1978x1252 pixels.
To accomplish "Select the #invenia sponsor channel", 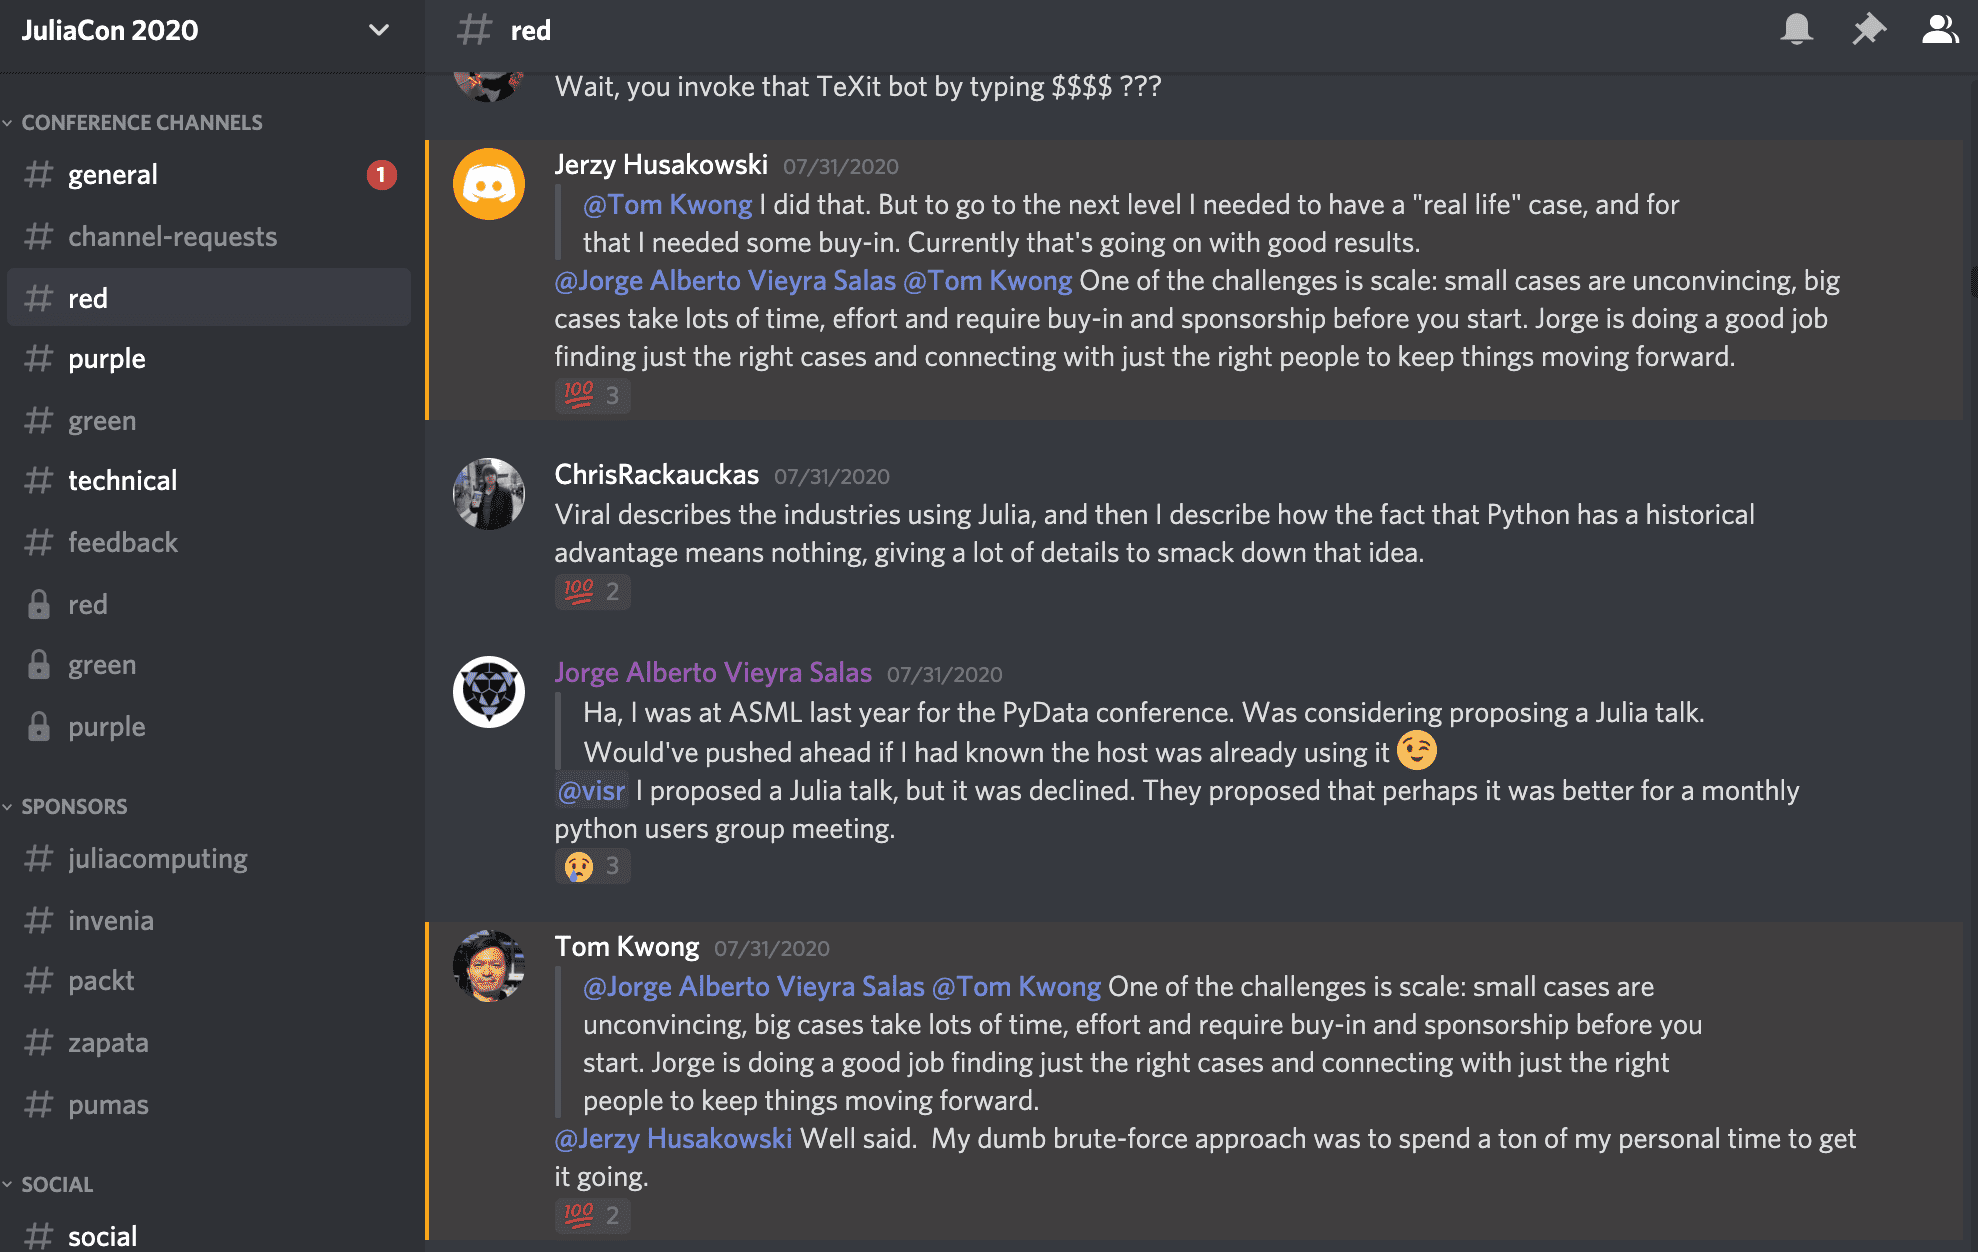I will [x=114, y=919].
